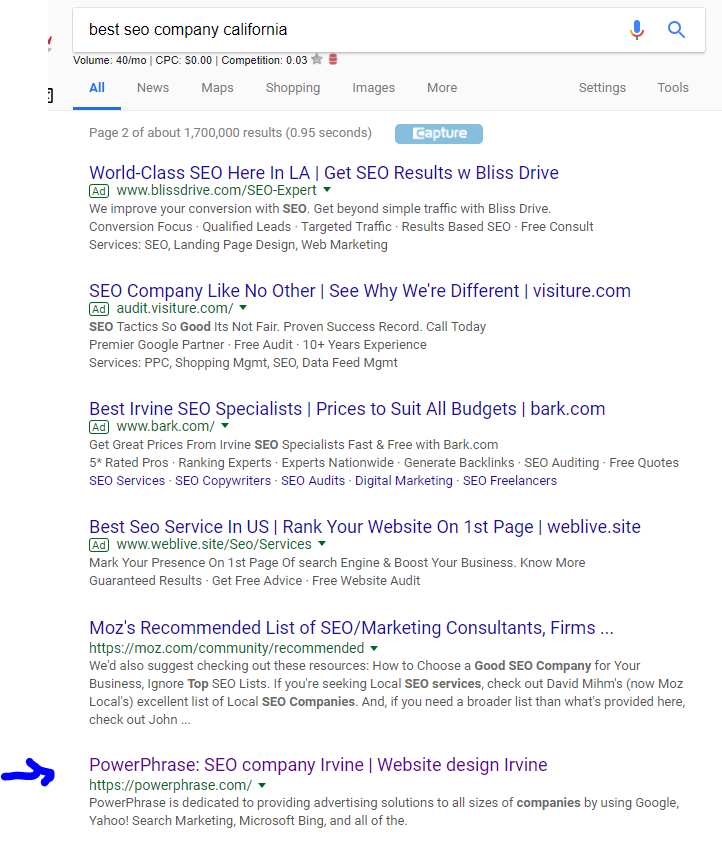Switch to the Maps tab

tap(217, 88)
